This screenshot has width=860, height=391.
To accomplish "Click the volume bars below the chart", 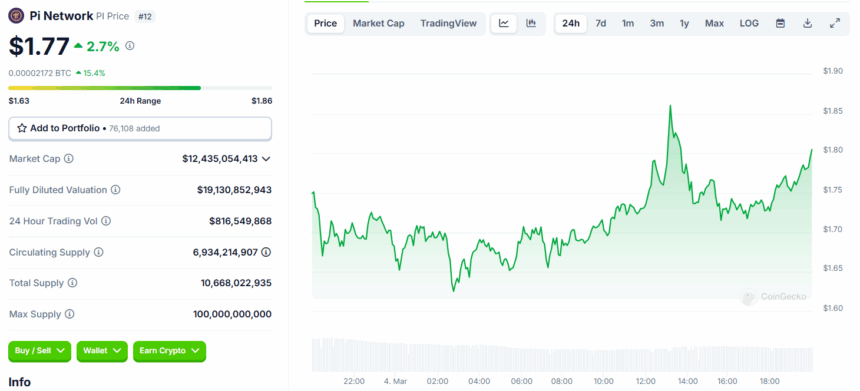I will click(x=562, y=355).
